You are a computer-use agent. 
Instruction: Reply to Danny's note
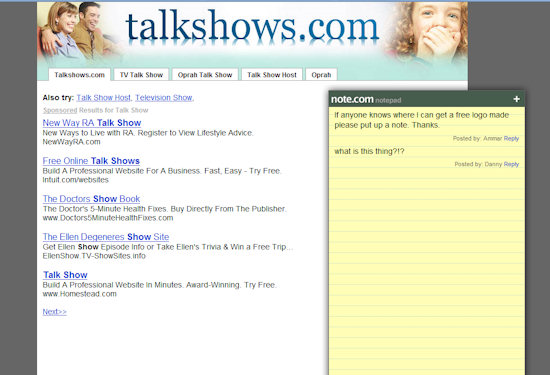[511, 164]
